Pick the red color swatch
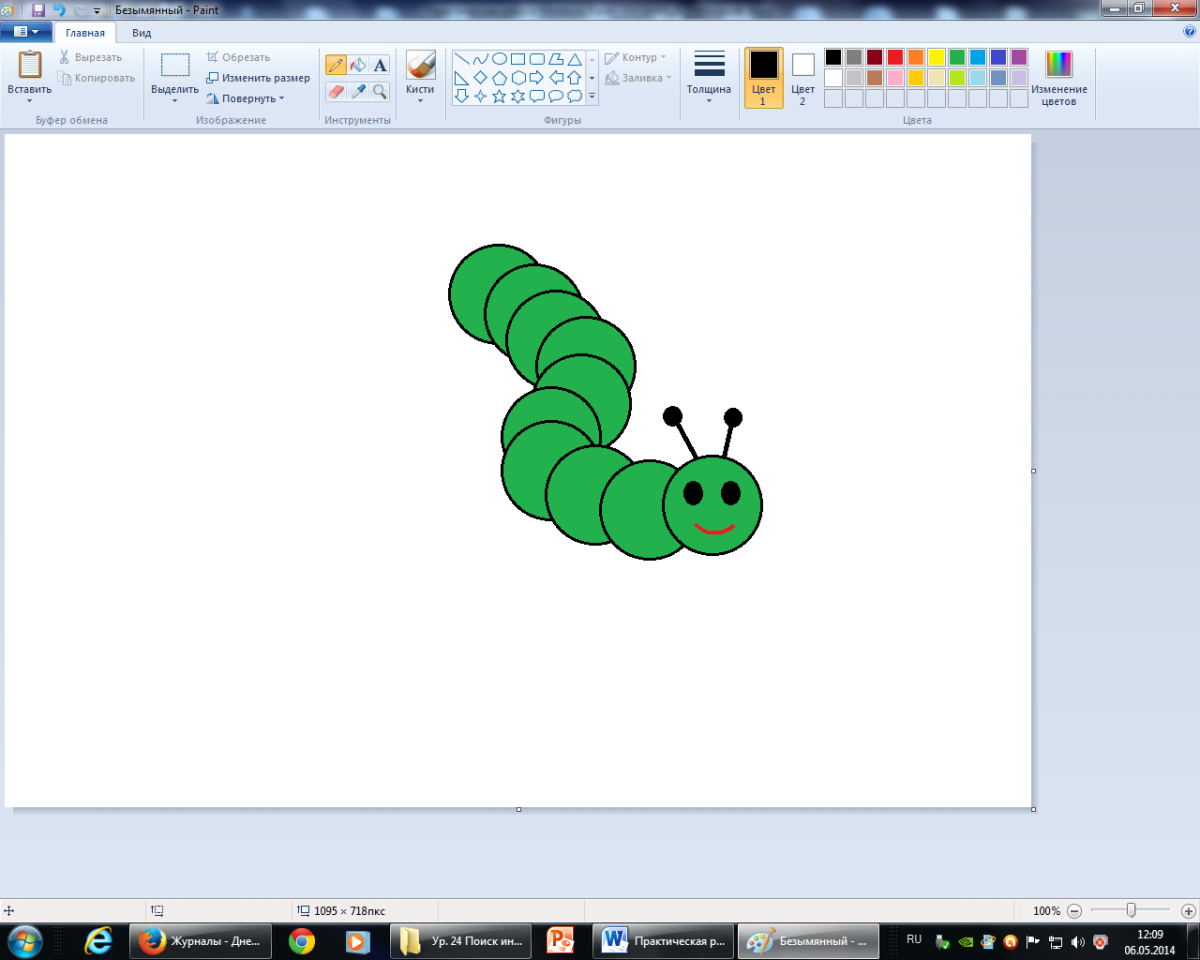 pyautogui.click(x=895, y=57)
